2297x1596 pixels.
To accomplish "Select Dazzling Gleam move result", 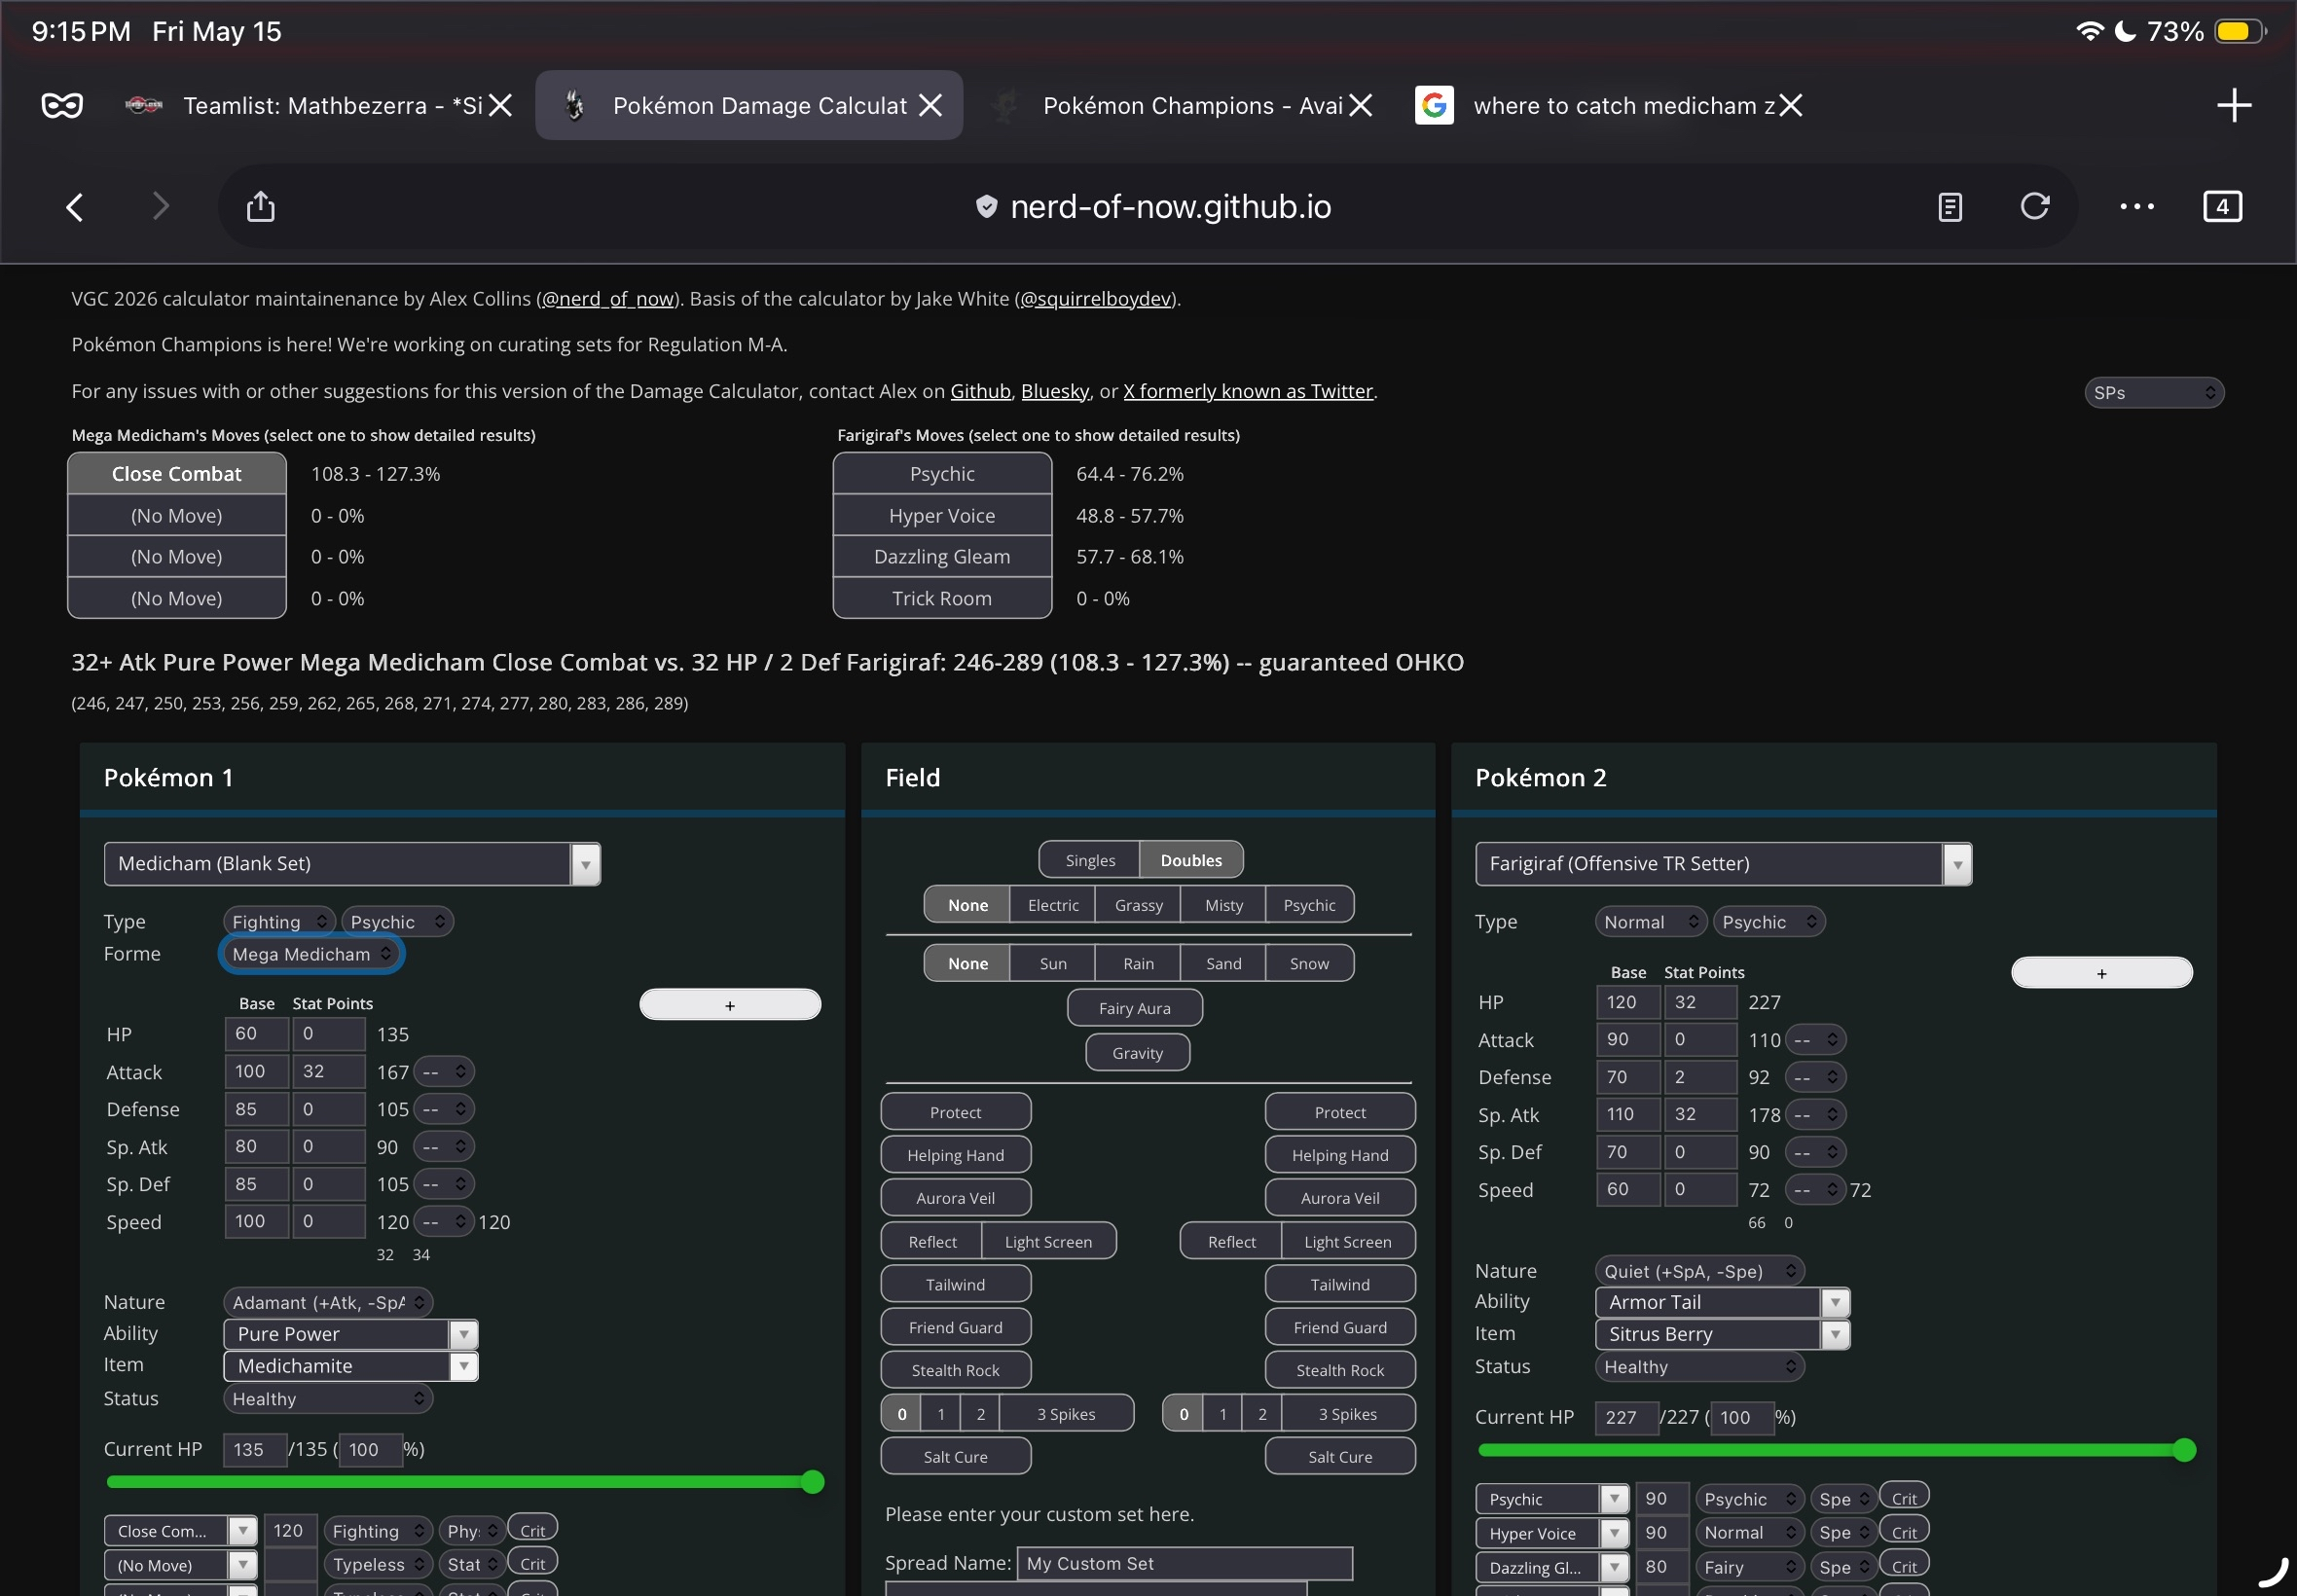I will pos(942,557).
